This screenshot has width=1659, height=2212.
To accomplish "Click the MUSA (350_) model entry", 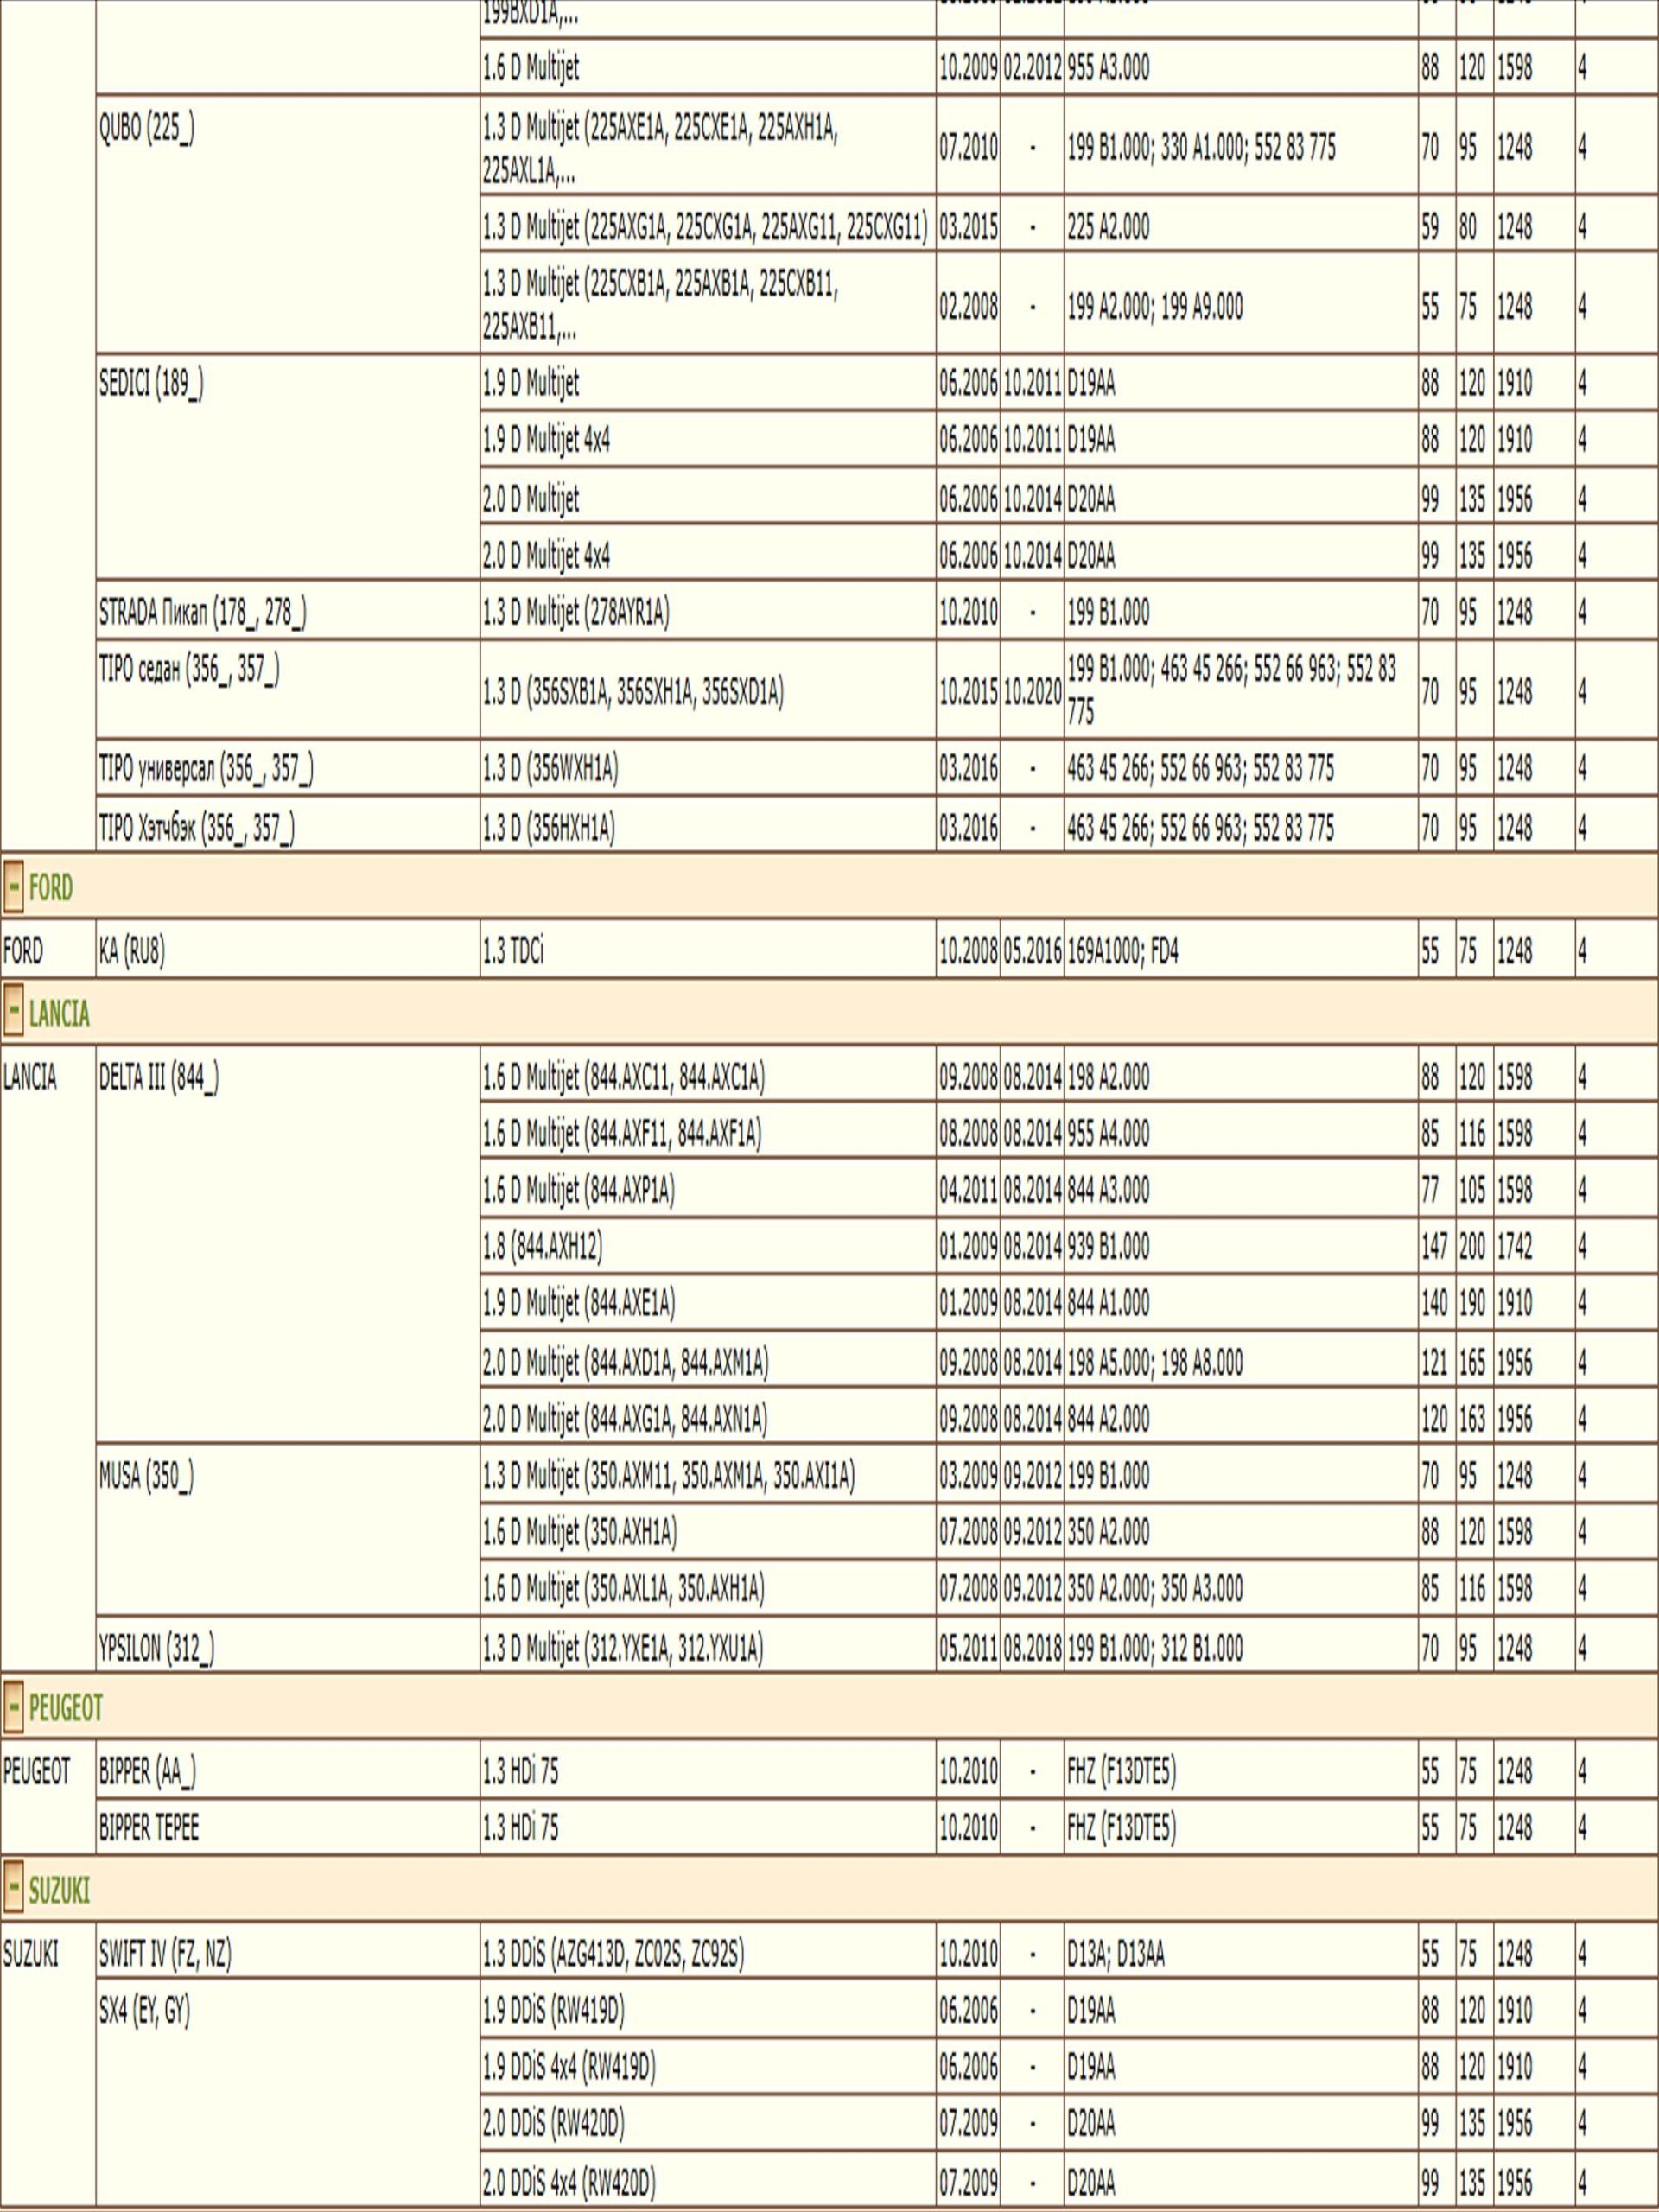I will pyautogui.click(x=146, y=1475).
